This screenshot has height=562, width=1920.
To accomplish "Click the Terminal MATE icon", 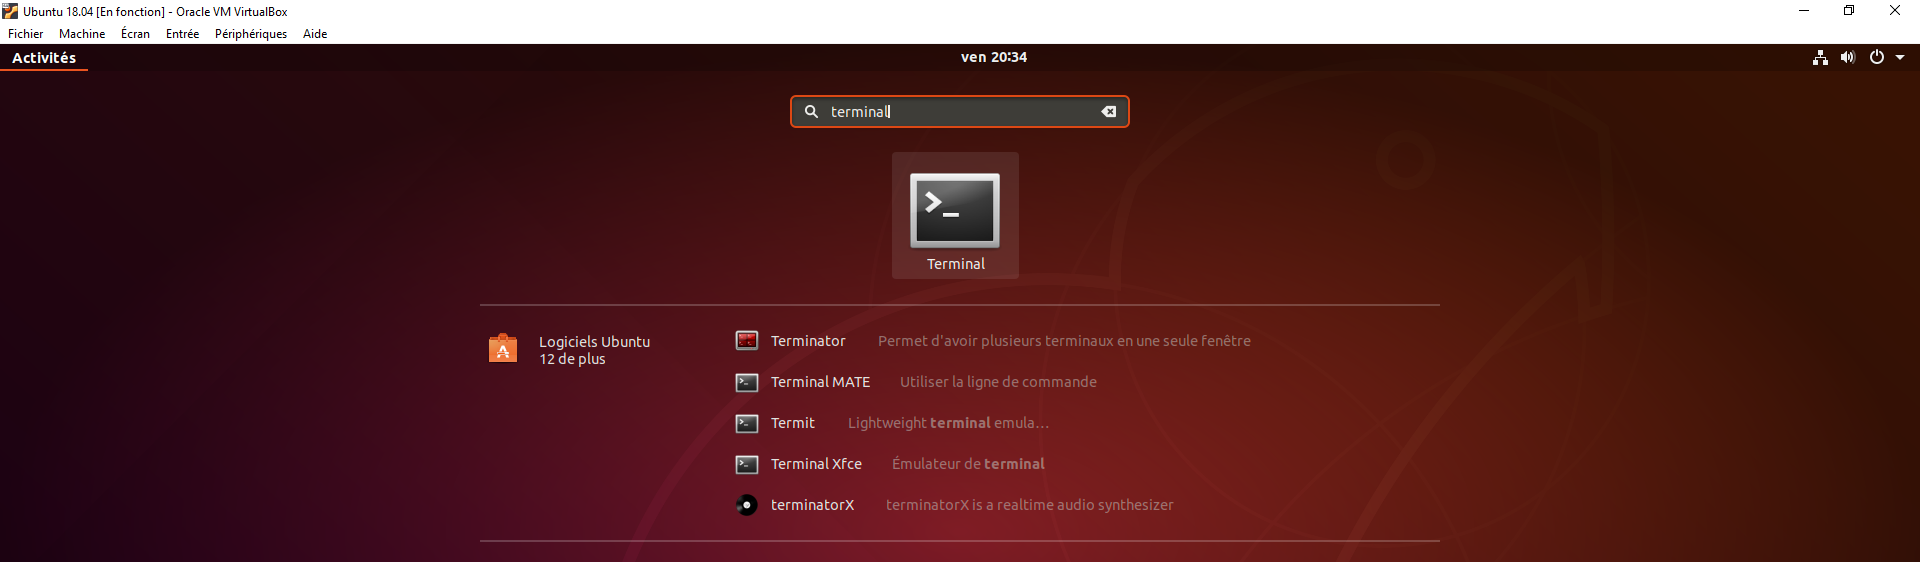I will coord(746,382).
